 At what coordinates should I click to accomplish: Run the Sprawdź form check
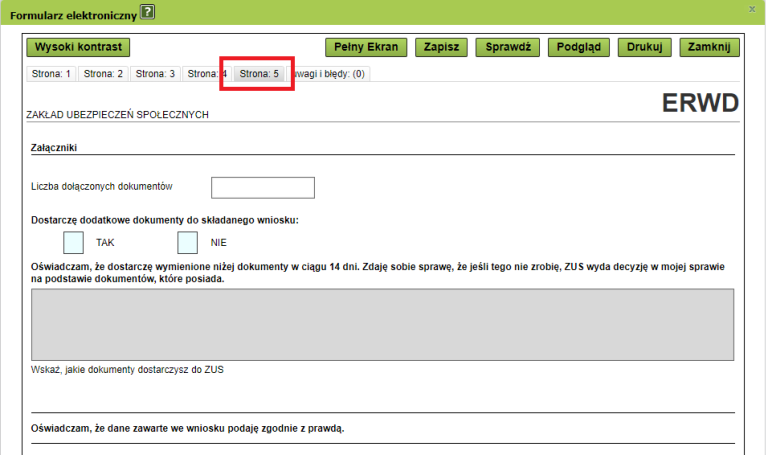(508, 47)
